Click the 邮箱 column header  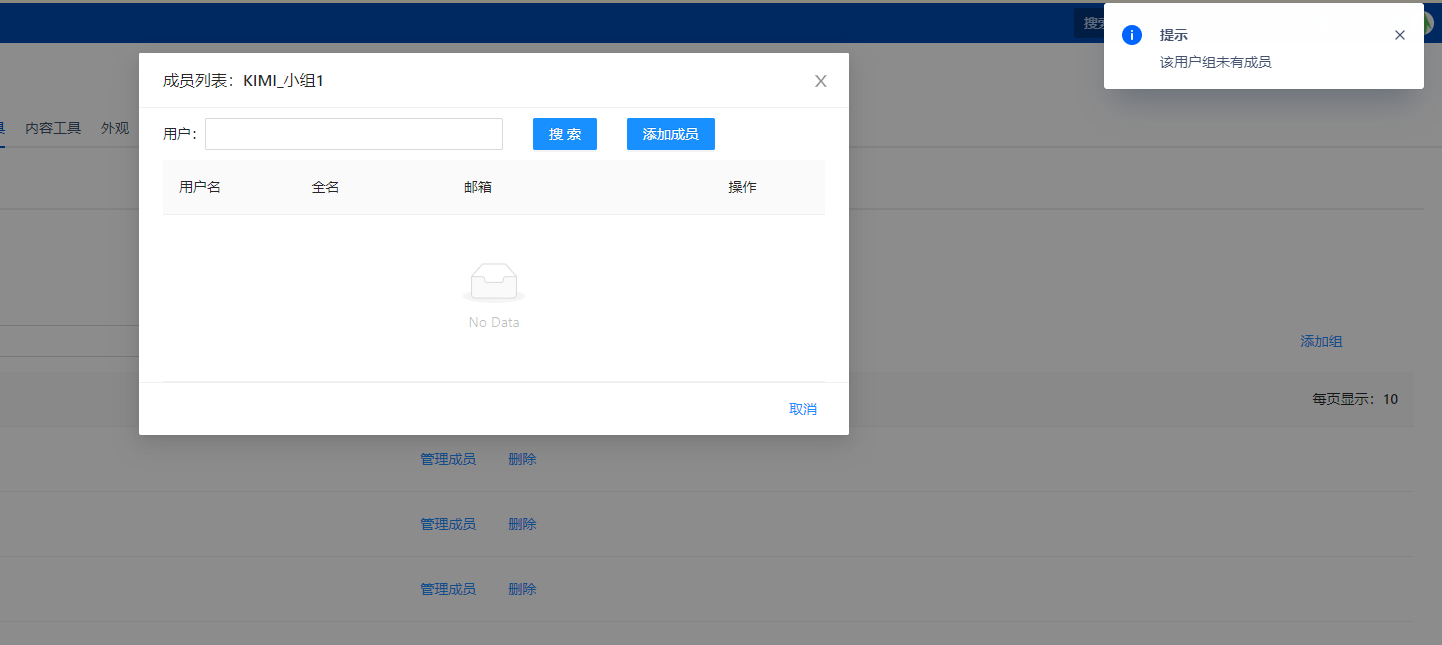click(478, 187)
